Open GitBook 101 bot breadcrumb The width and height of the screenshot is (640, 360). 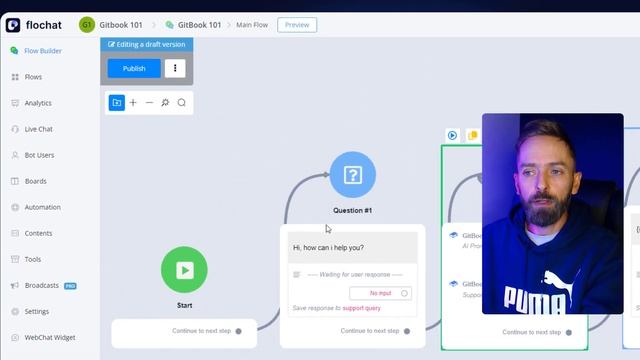pos(199,25)
